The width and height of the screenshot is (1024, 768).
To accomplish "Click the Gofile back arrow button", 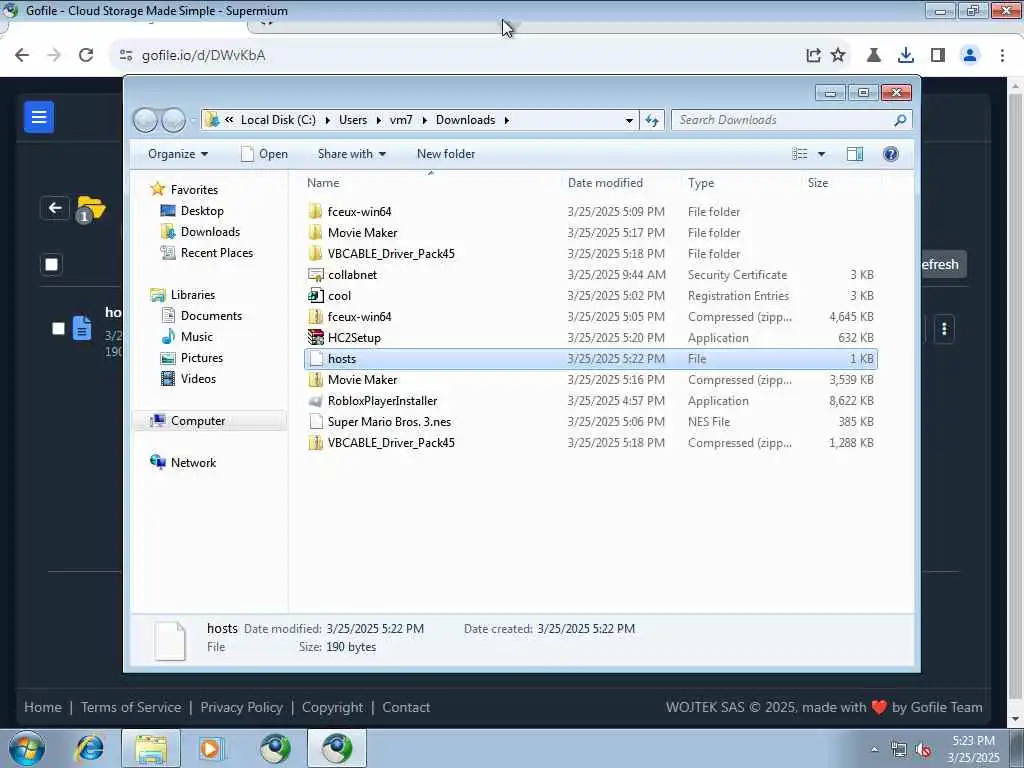I will tap(55, 208).
